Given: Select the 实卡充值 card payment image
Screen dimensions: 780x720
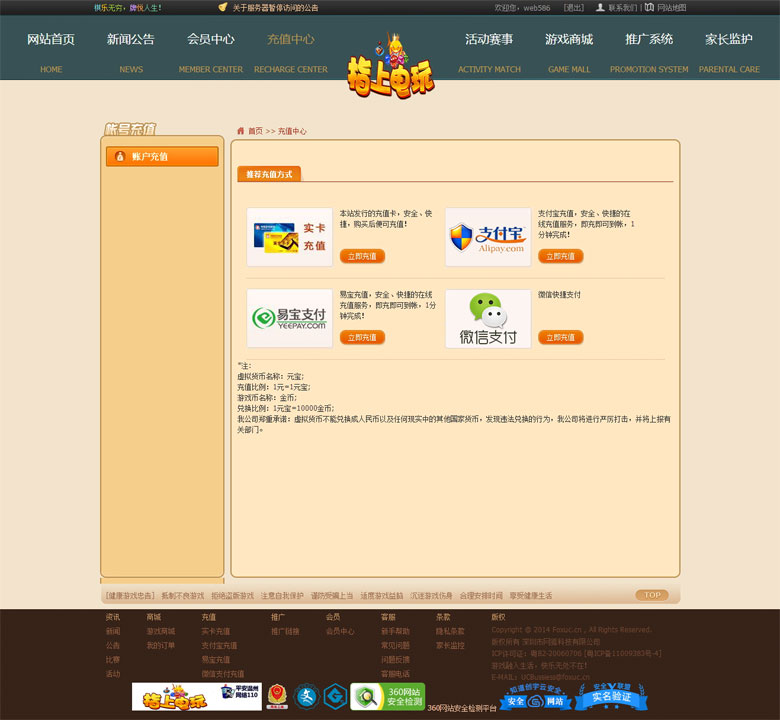Looking at the screenshot, I should pyautogui.click(x=289, y=237).
